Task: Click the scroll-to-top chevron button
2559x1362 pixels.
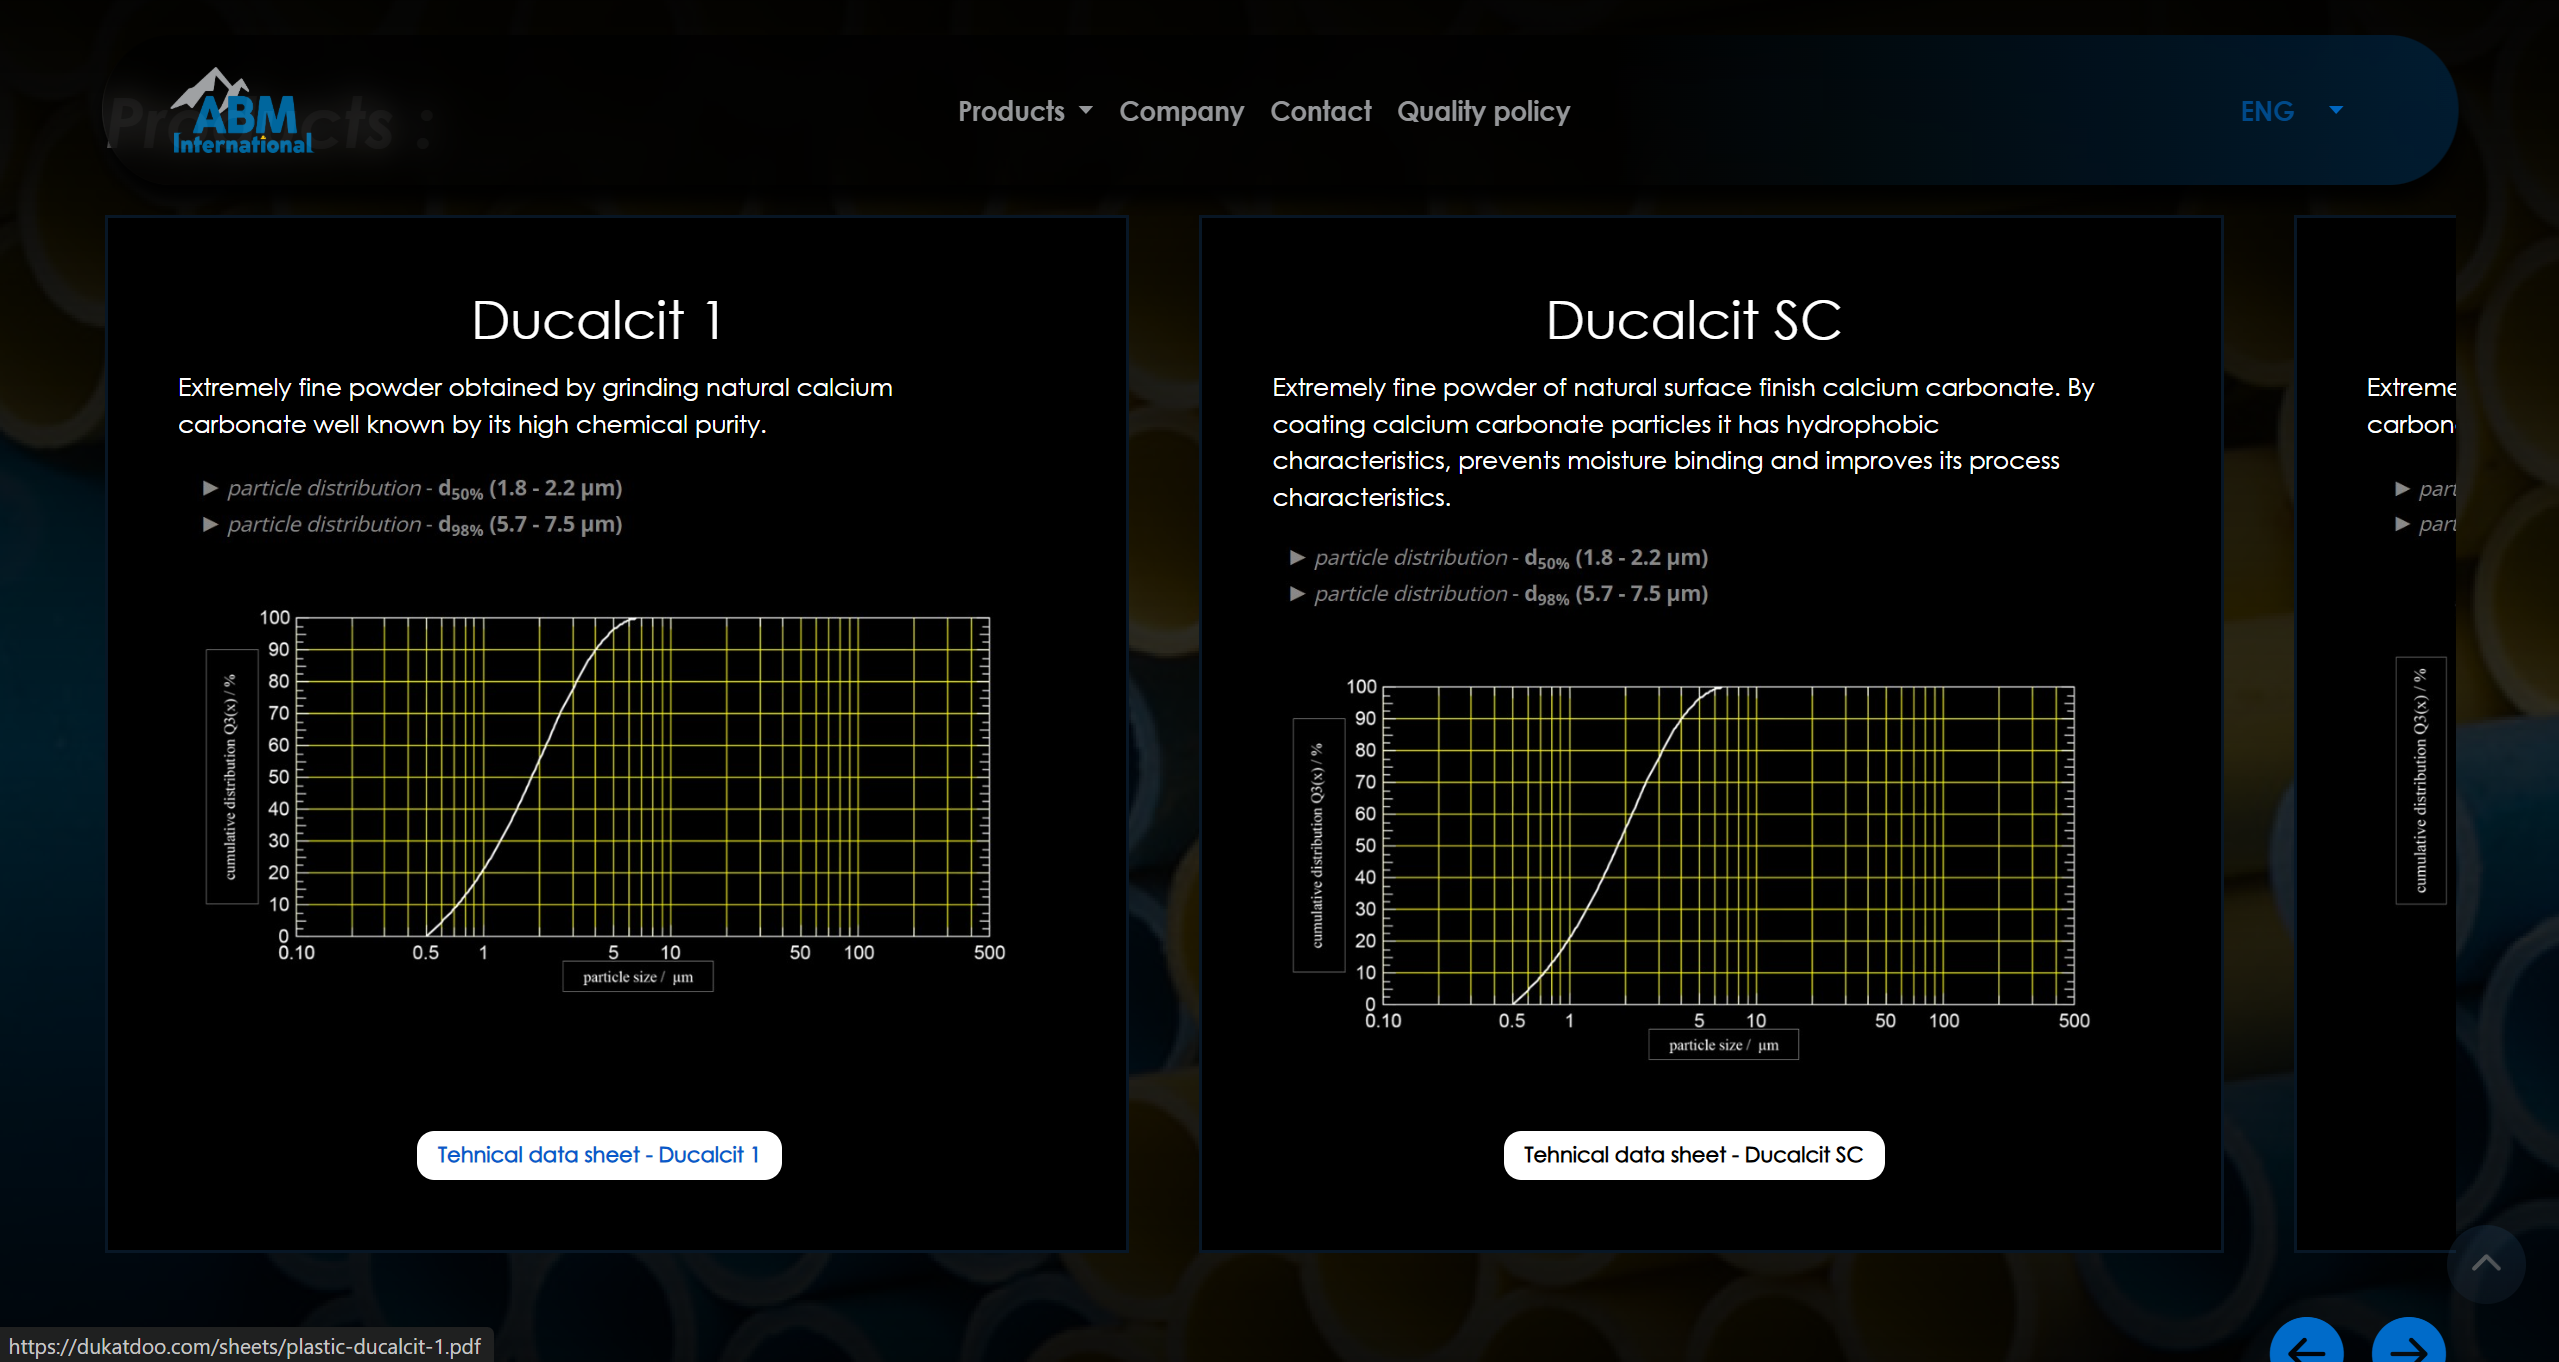Action: pyautogui.click(x=2485, y=1263)
